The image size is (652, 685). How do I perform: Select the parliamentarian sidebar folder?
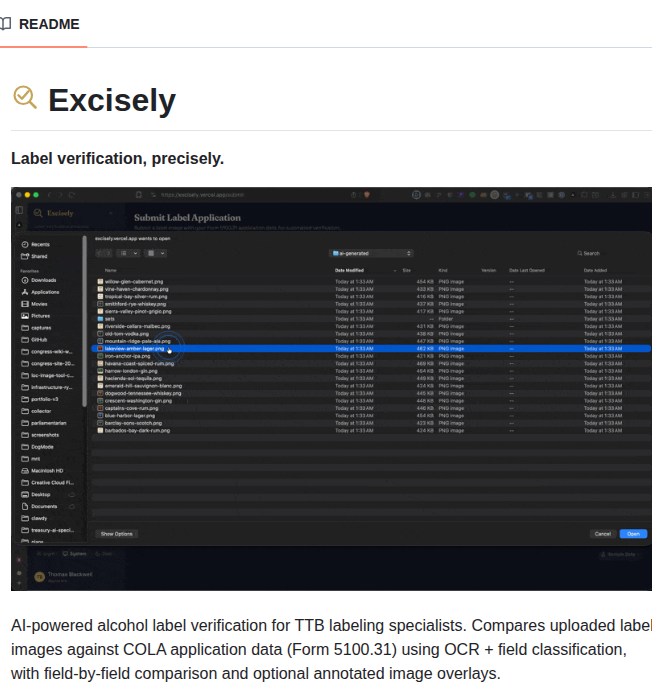[49, 423]
